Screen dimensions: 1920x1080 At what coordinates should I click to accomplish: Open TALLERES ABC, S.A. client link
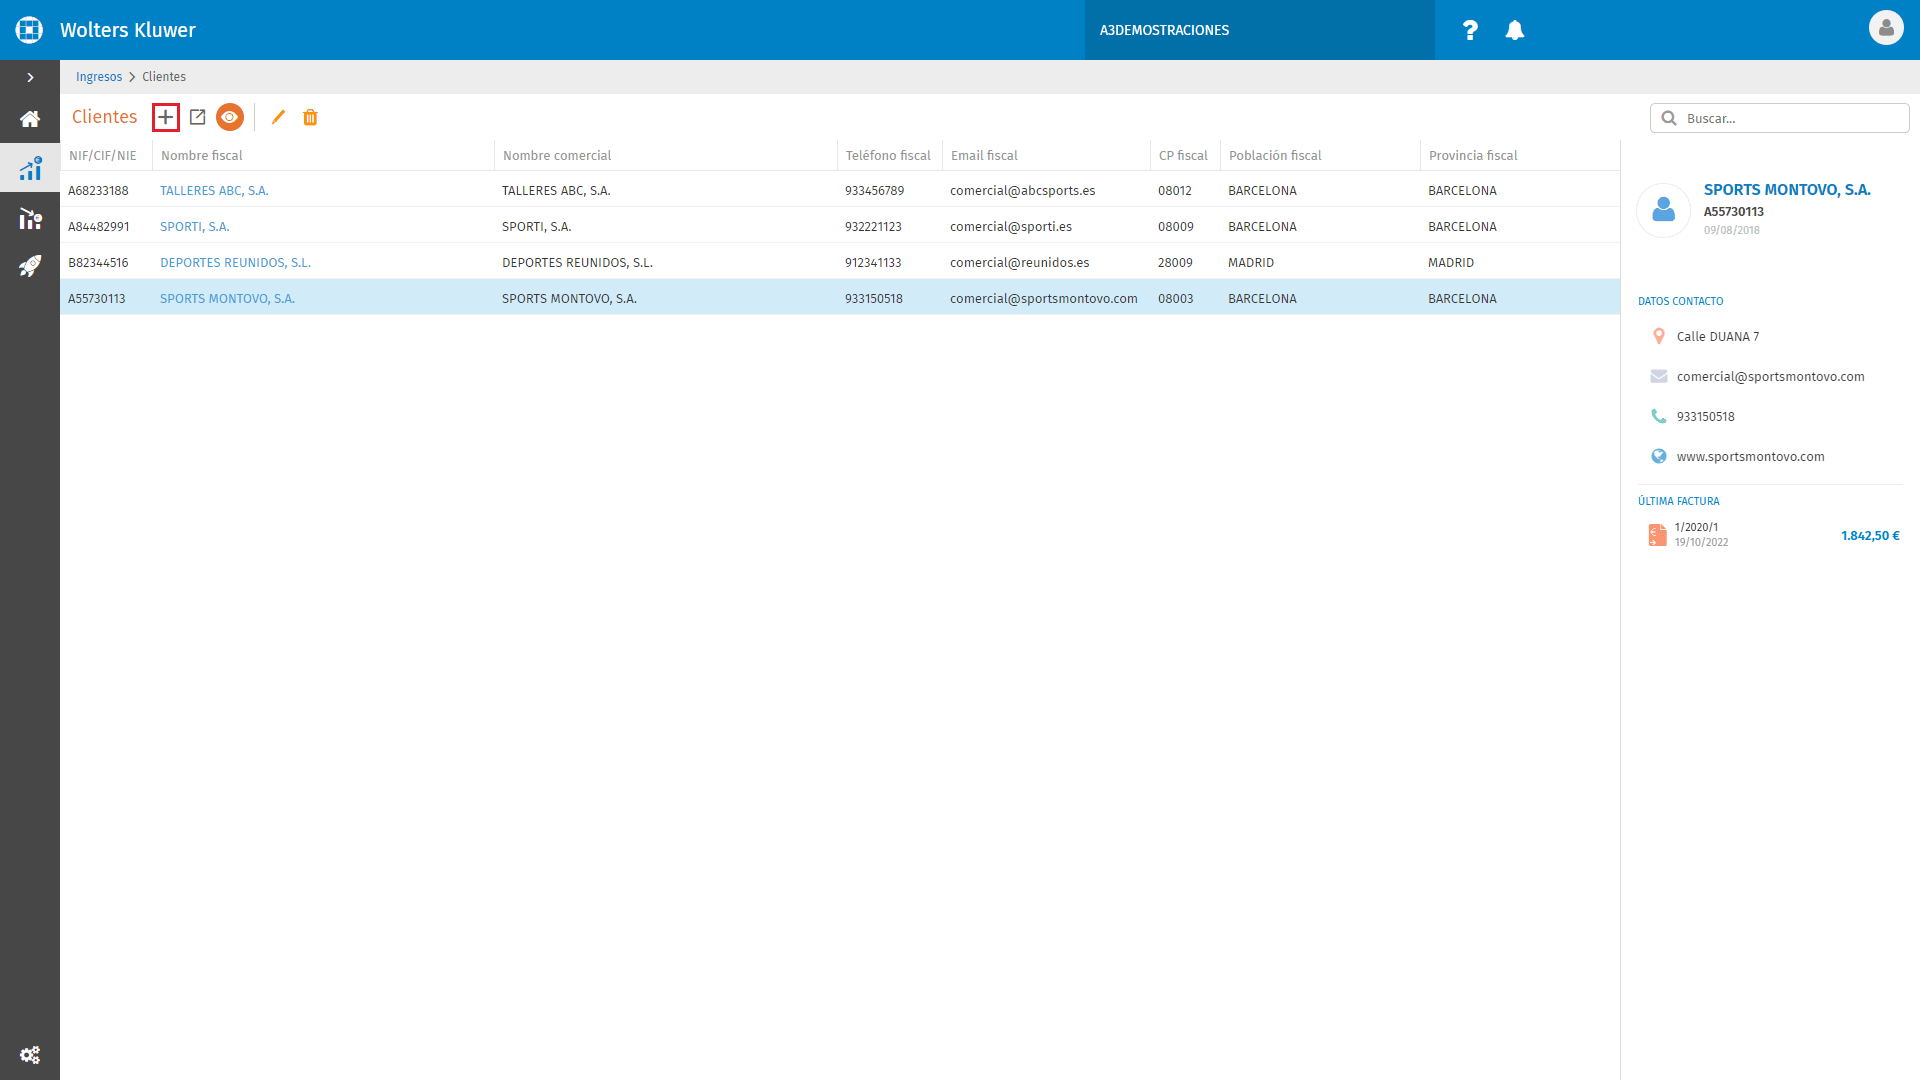214,190
